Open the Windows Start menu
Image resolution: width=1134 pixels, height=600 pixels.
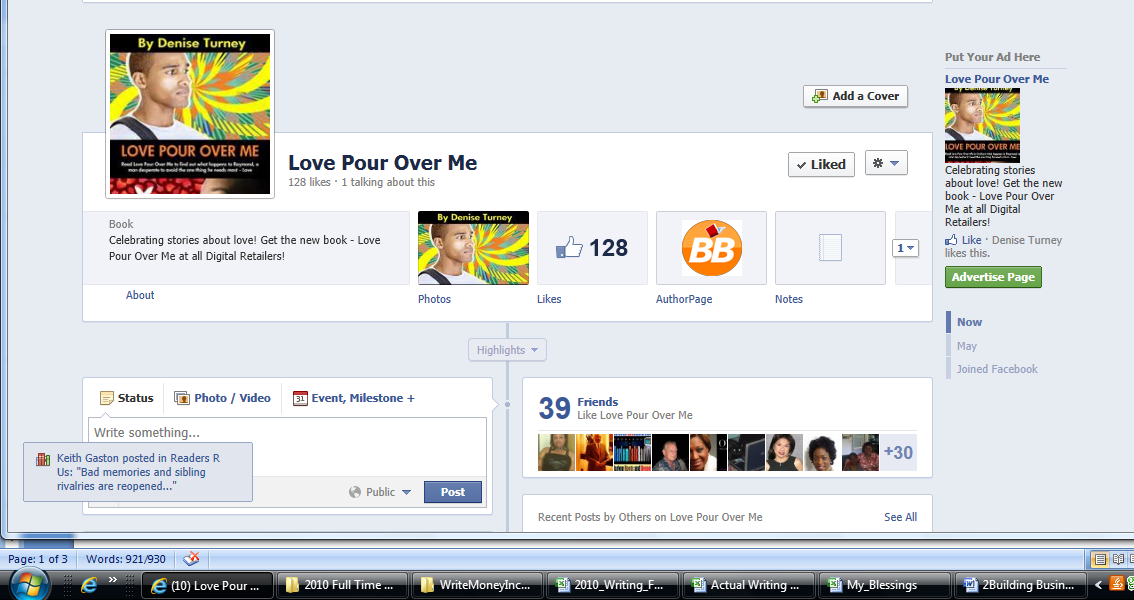point(29,584)
